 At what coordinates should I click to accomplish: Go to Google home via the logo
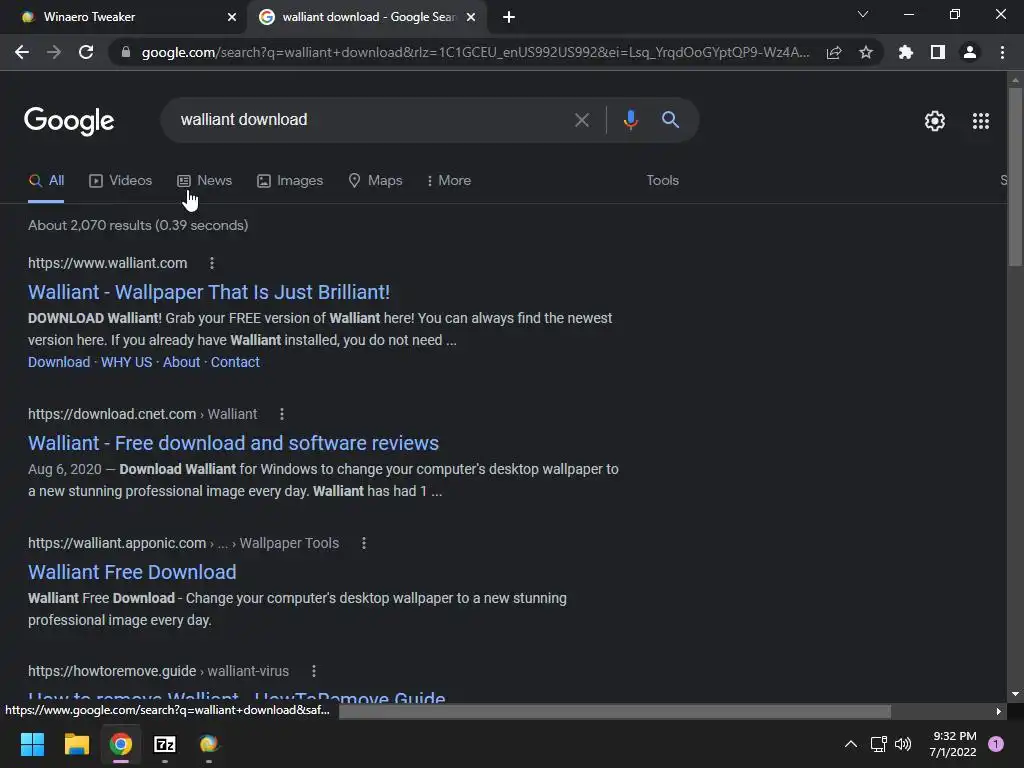pos(69,121)
